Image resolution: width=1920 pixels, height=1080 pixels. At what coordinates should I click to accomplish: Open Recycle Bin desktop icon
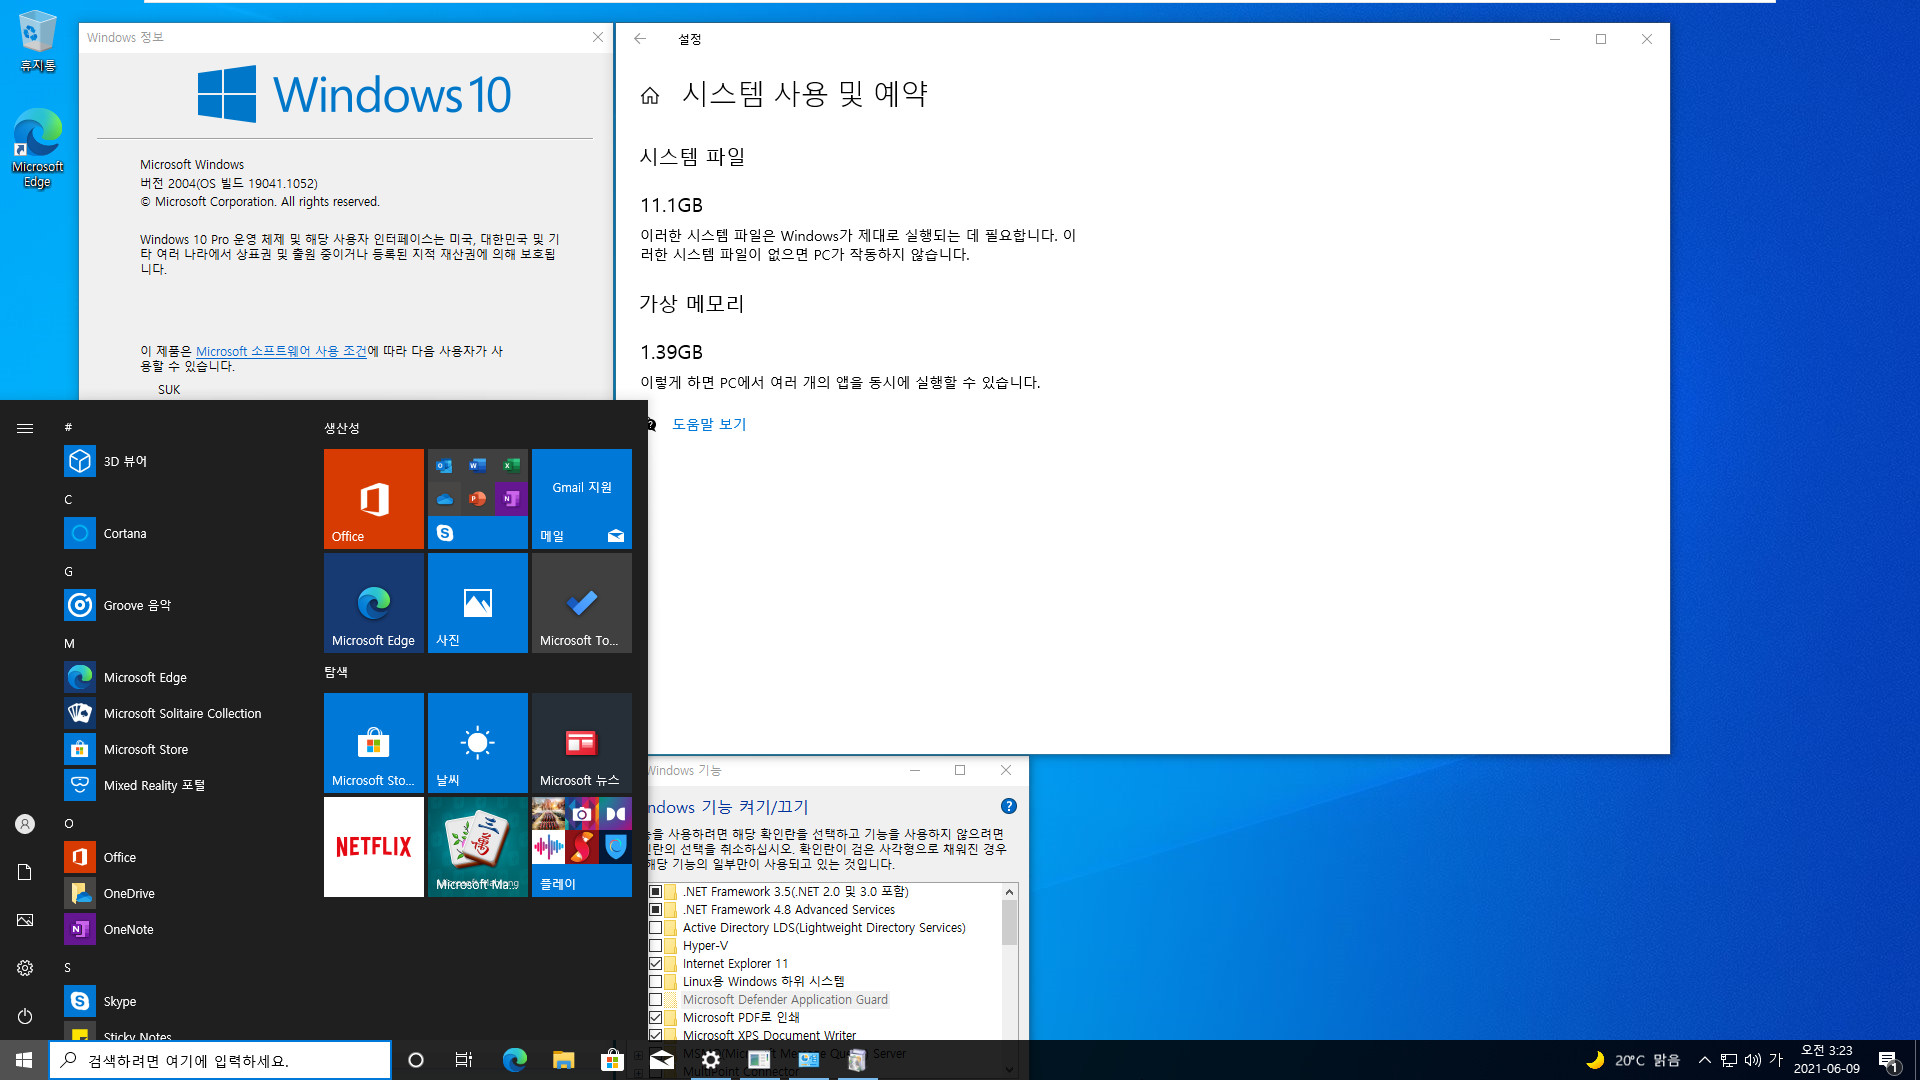[37, 42]
